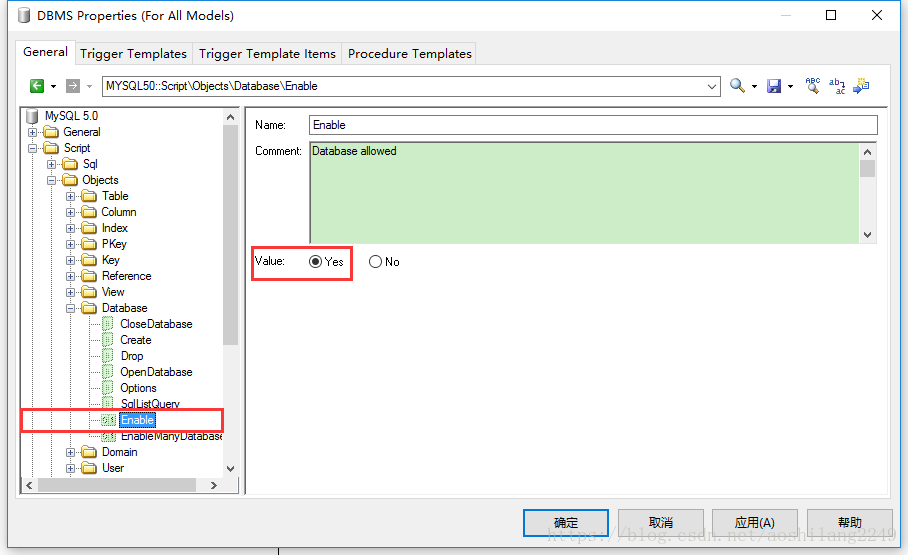
Task: Click the ab-ac replace icon
Action: point(837,86)
